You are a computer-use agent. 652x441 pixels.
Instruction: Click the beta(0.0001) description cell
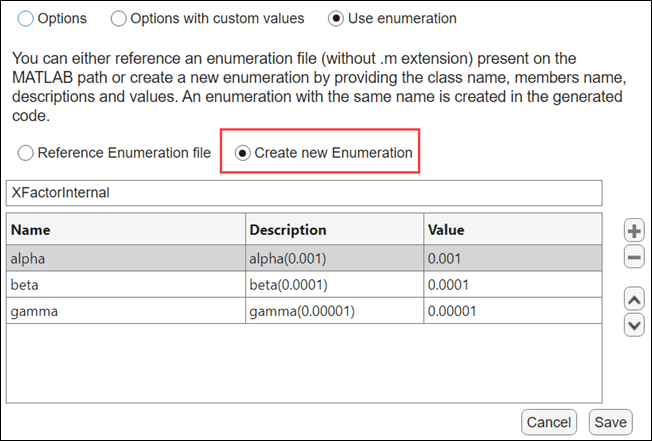point(334,284)
